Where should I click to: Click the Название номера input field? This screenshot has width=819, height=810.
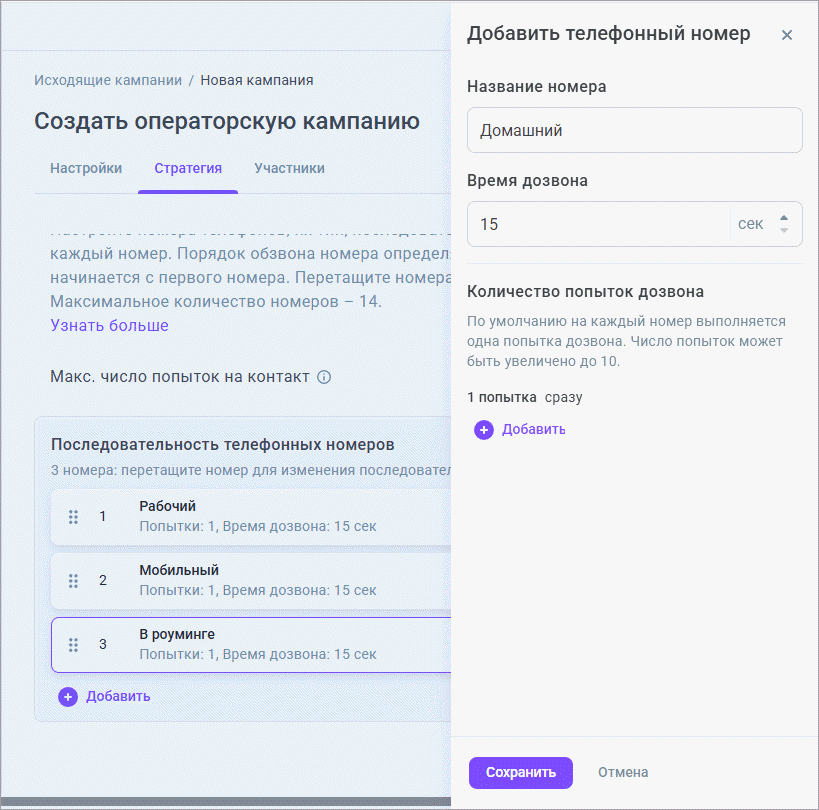click(634, 130)
